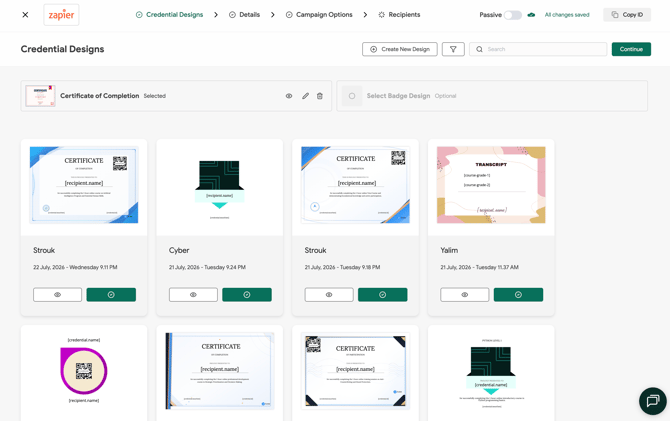This screenshot has width=670, height=421.
Task: Open the dark blue bordered certificate thumbnail
Action: coord(220,371)
